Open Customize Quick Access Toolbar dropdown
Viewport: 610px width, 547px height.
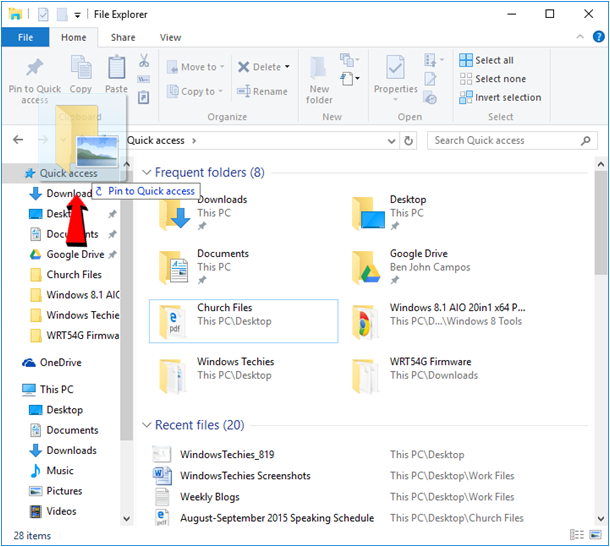pyautogui.click(x=77, y=16)
